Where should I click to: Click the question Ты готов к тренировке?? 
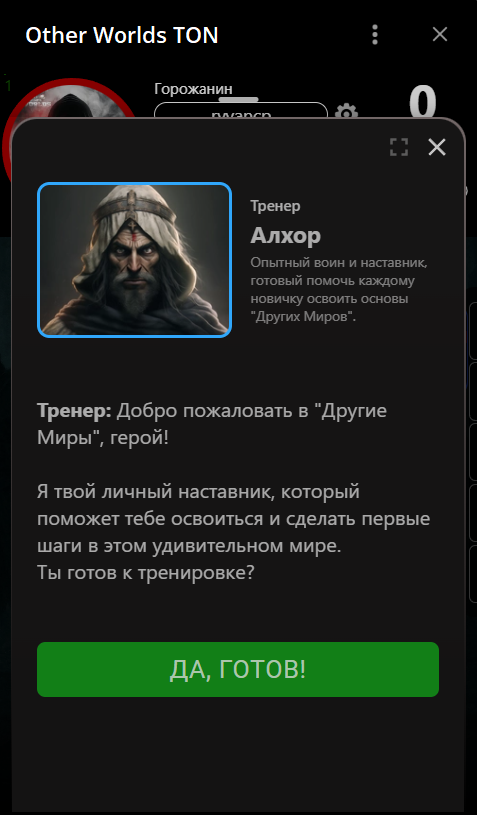click(145, 573)
